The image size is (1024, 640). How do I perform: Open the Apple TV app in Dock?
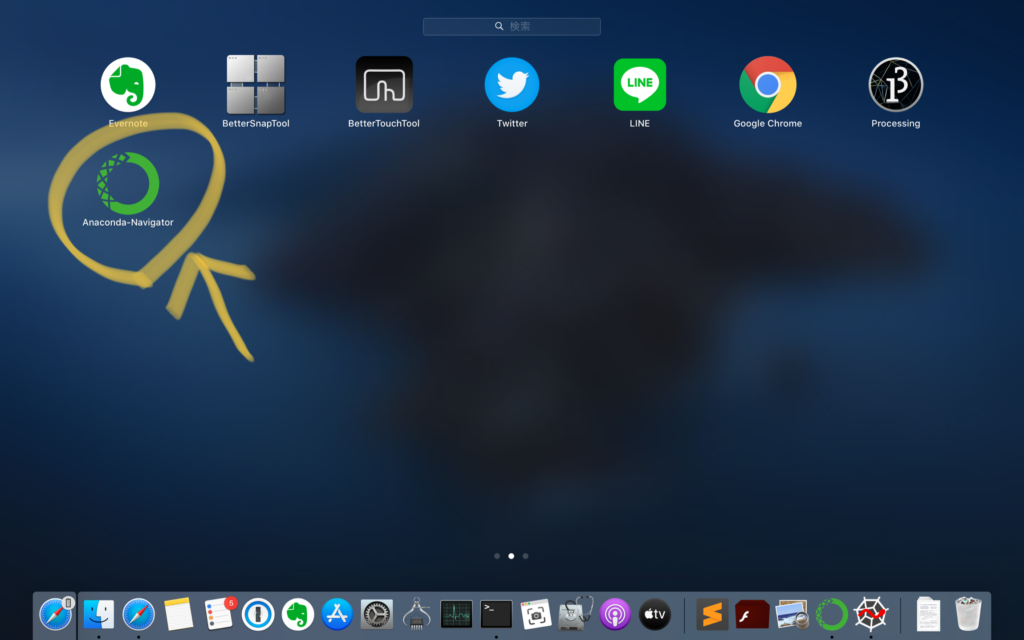pyautogui.click(x=654, y=613)
